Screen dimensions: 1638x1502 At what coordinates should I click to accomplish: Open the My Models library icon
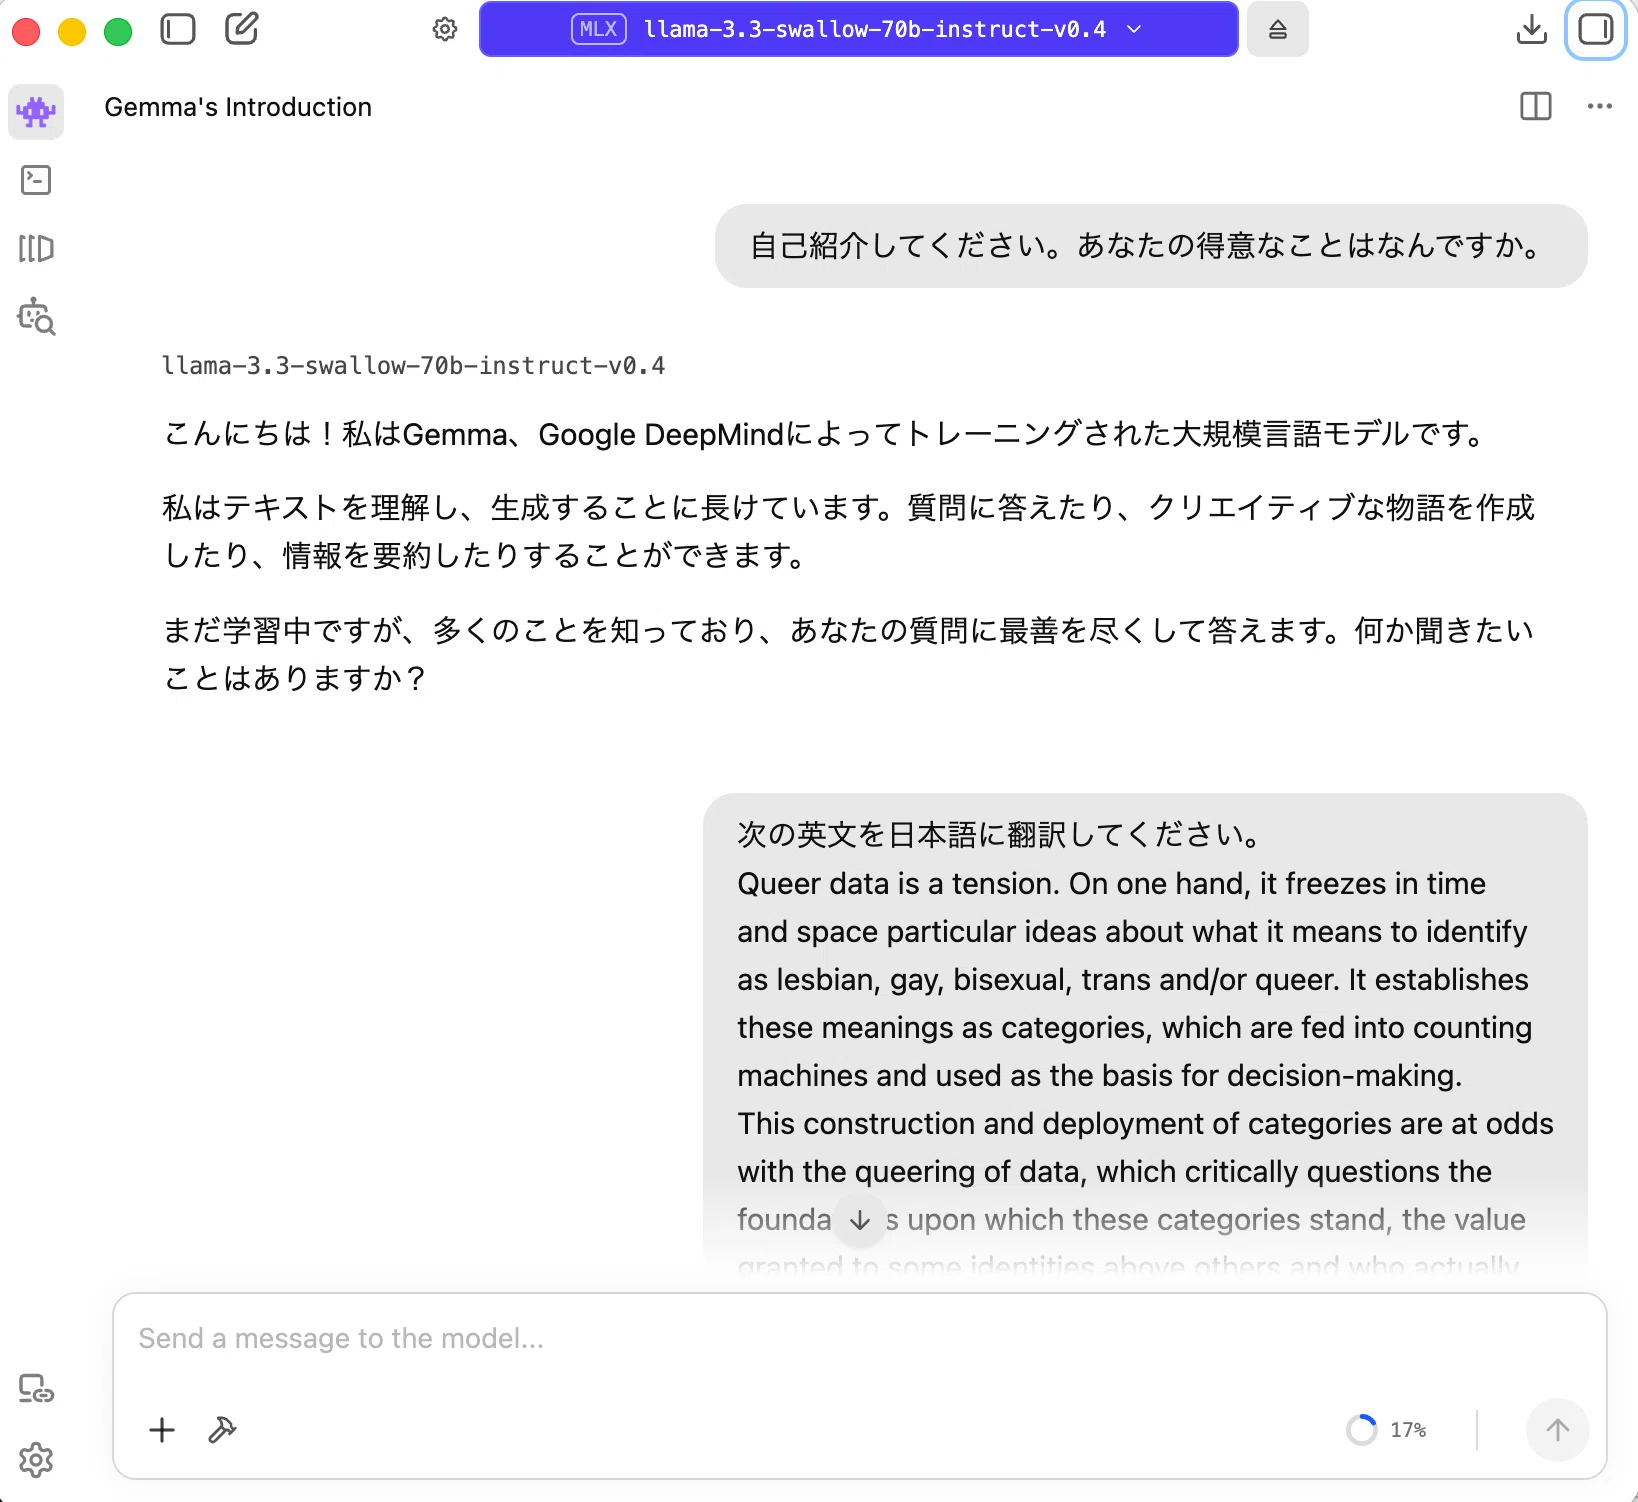coord(36,248)
